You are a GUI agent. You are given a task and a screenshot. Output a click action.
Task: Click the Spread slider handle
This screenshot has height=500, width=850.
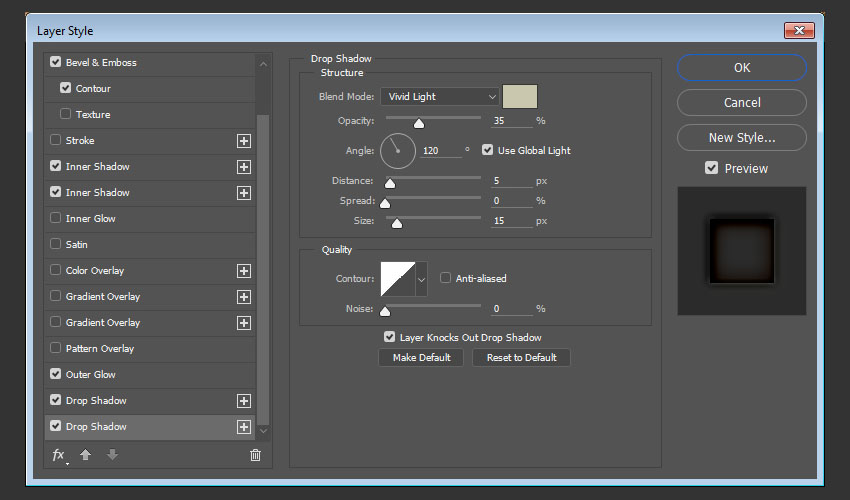[385, 203]
